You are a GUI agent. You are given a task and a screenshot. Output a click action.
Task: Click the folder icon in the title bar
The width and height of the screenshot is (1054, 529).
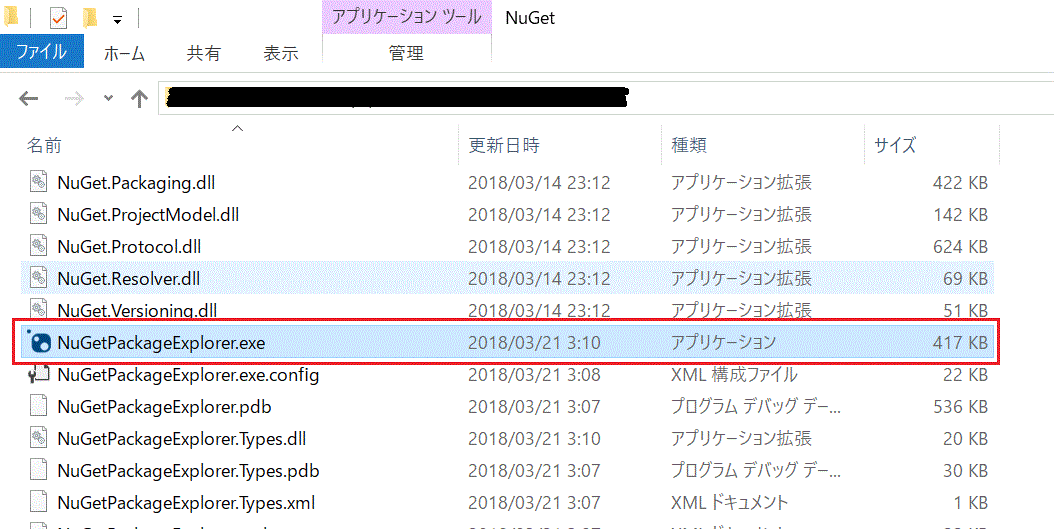click(x=11, y=17)
